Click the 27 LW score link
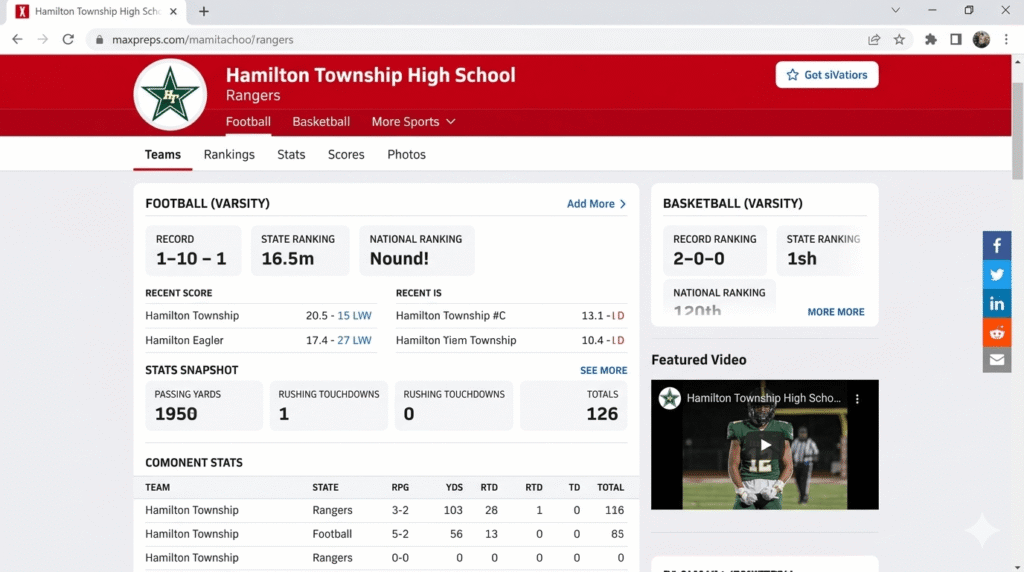1024x572 pixels. click(x=354, y=340)
